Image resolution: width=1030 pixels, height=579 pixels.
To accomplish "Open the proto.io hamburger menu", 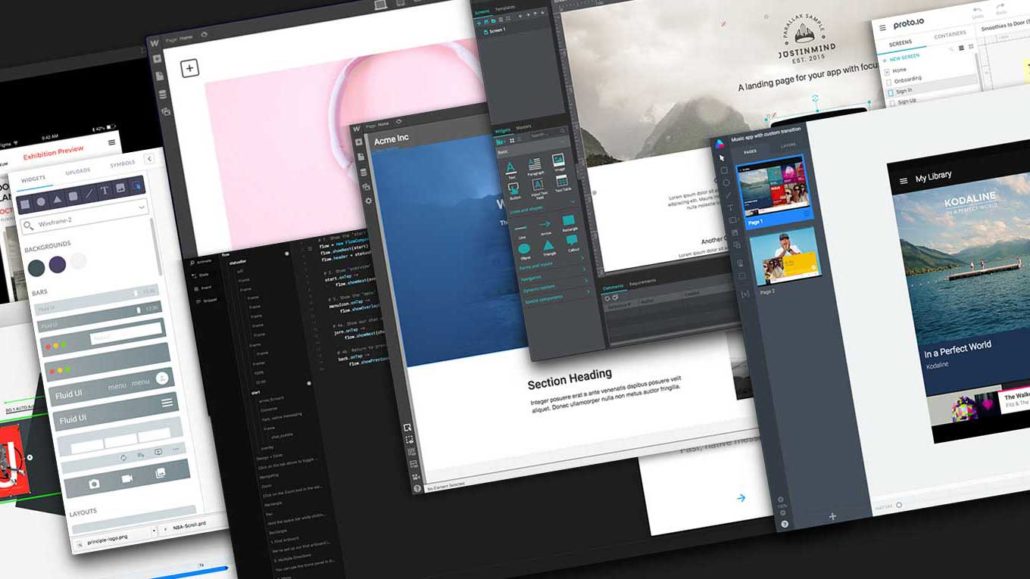I will pos(882,28).
